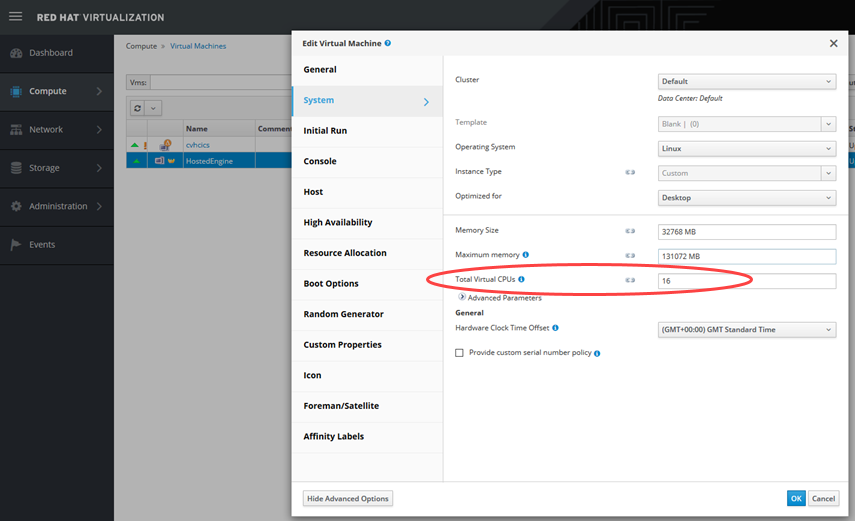Click the Maximum memory input field
855x521 pixels.
pos(746,256)
